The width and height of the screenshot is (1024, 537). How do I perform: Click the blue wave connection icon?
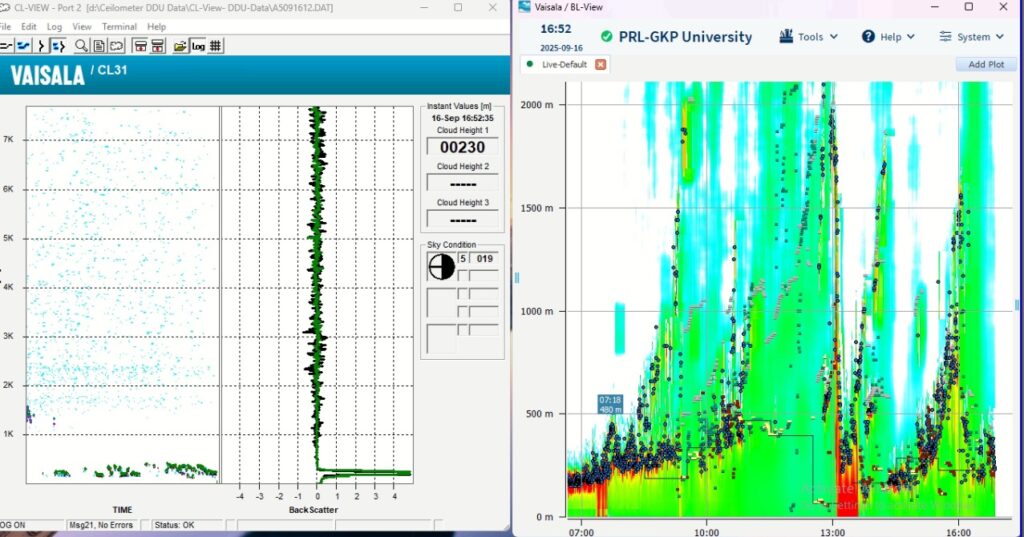point(23,46)
